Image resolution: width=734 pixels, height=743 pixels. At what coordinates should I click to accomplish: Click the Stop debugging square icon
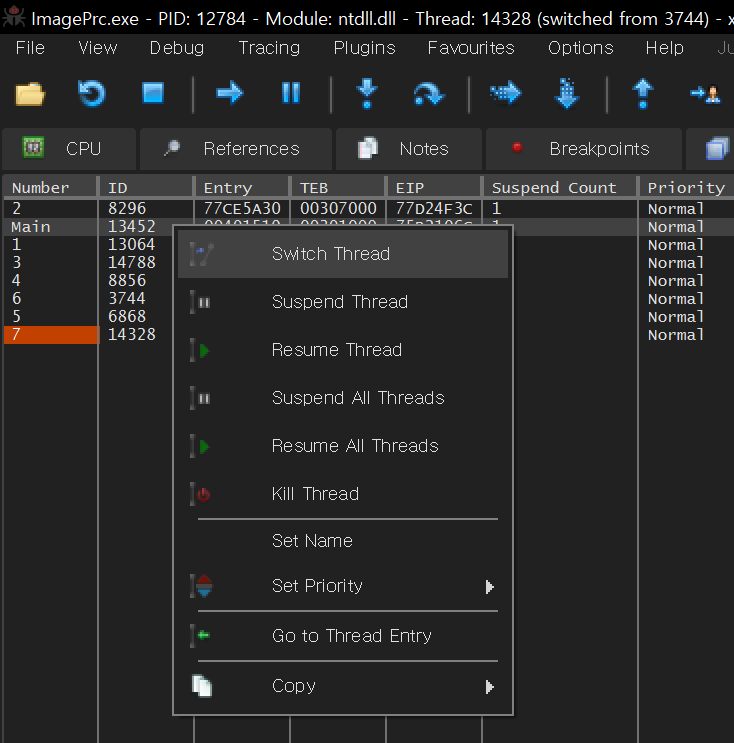153,93
